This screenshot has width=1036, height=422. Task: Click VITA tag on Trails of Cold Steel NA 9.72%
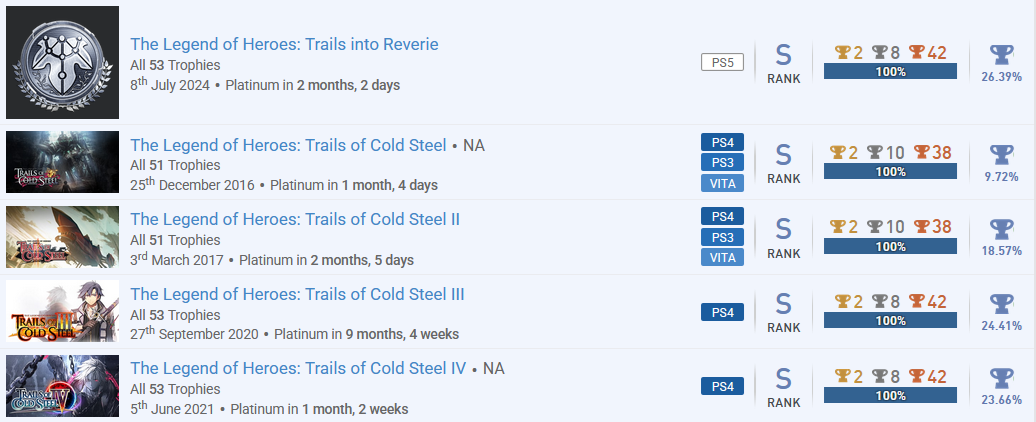pyautogui.click(x=722, y=183)
